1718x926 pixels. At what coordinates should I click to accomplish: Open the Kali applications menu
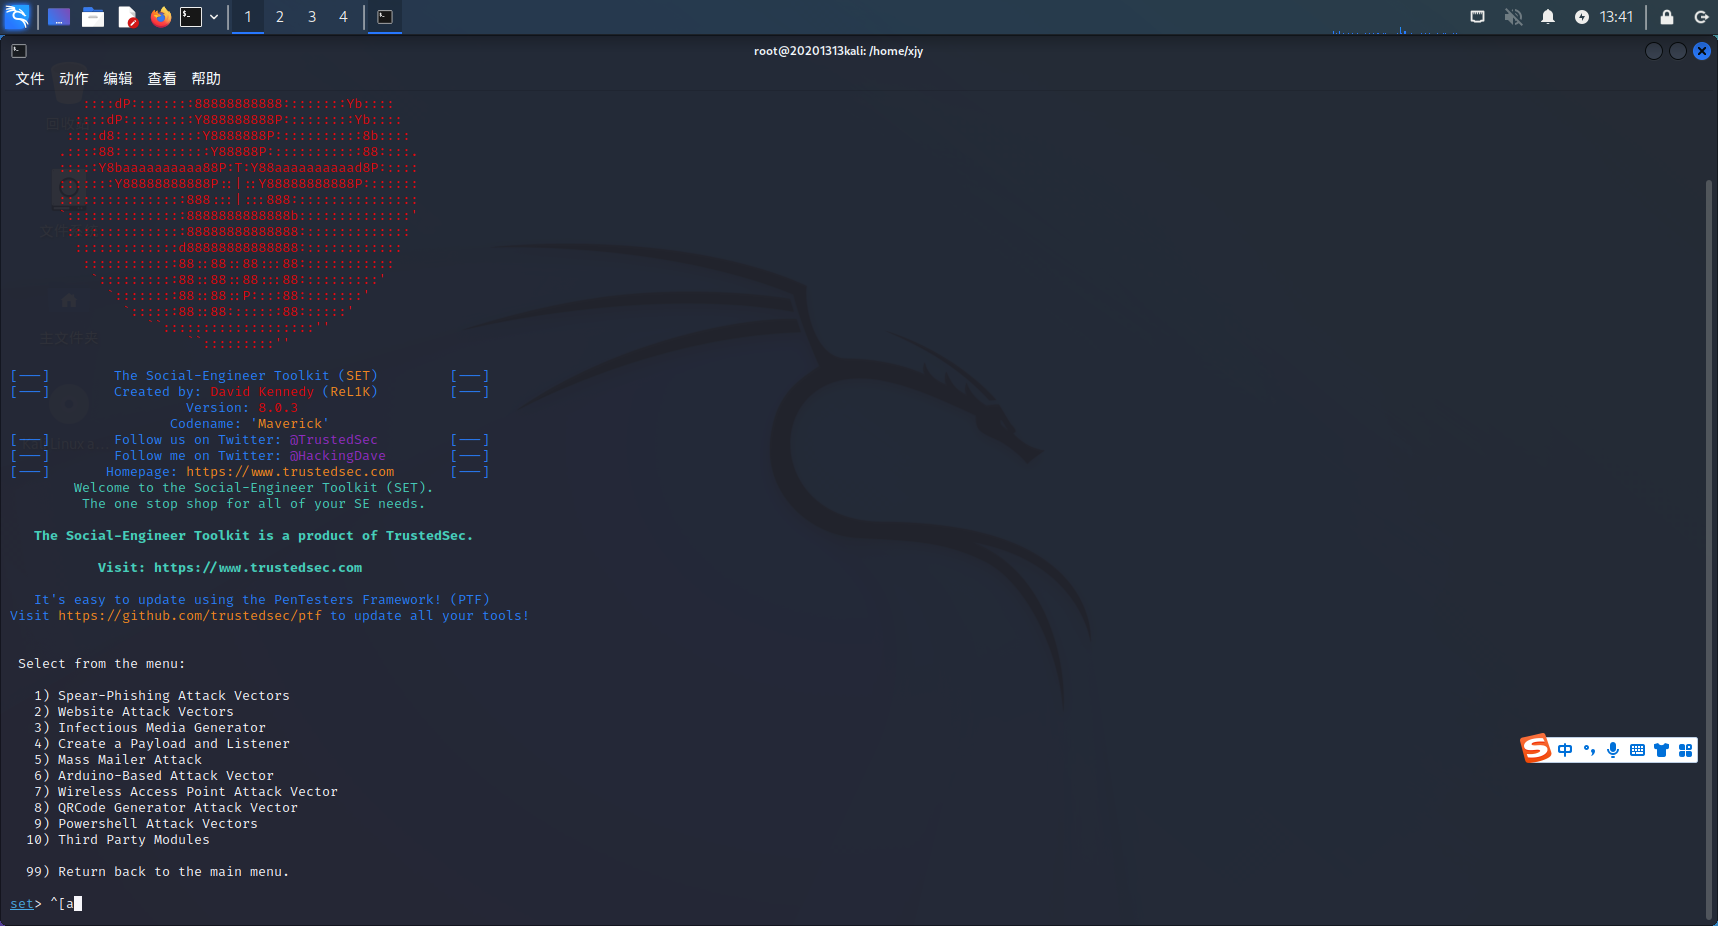click(x=18, y=16)
